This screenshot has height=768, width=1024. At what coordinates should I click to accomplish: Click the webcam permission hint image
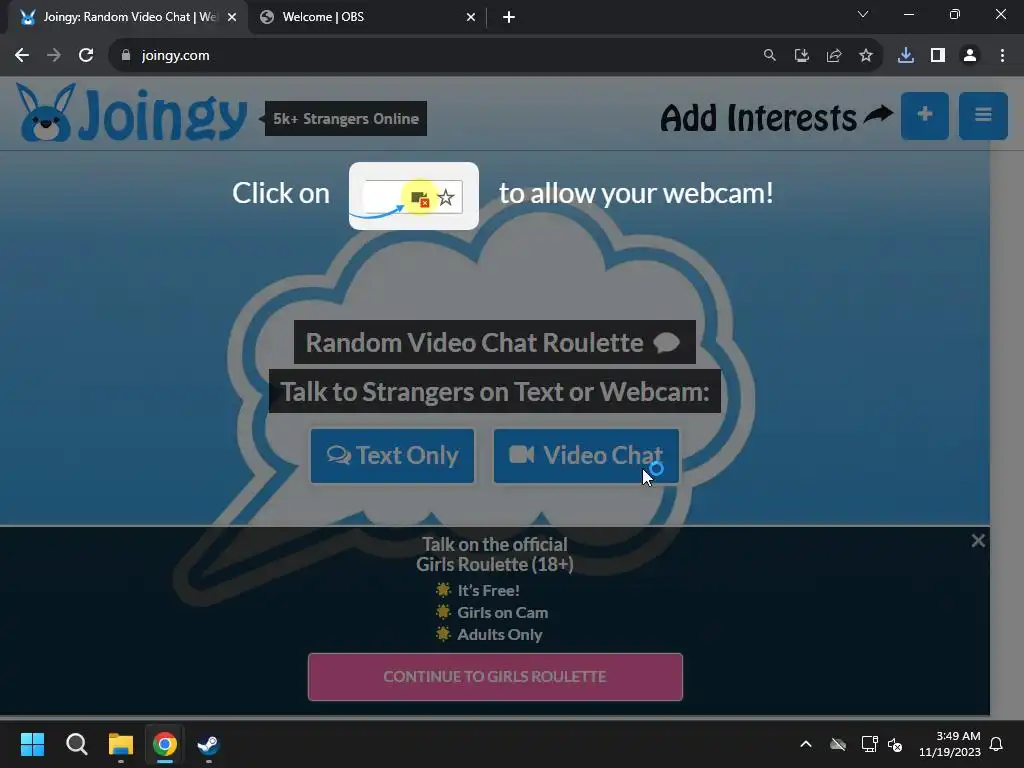413,196
